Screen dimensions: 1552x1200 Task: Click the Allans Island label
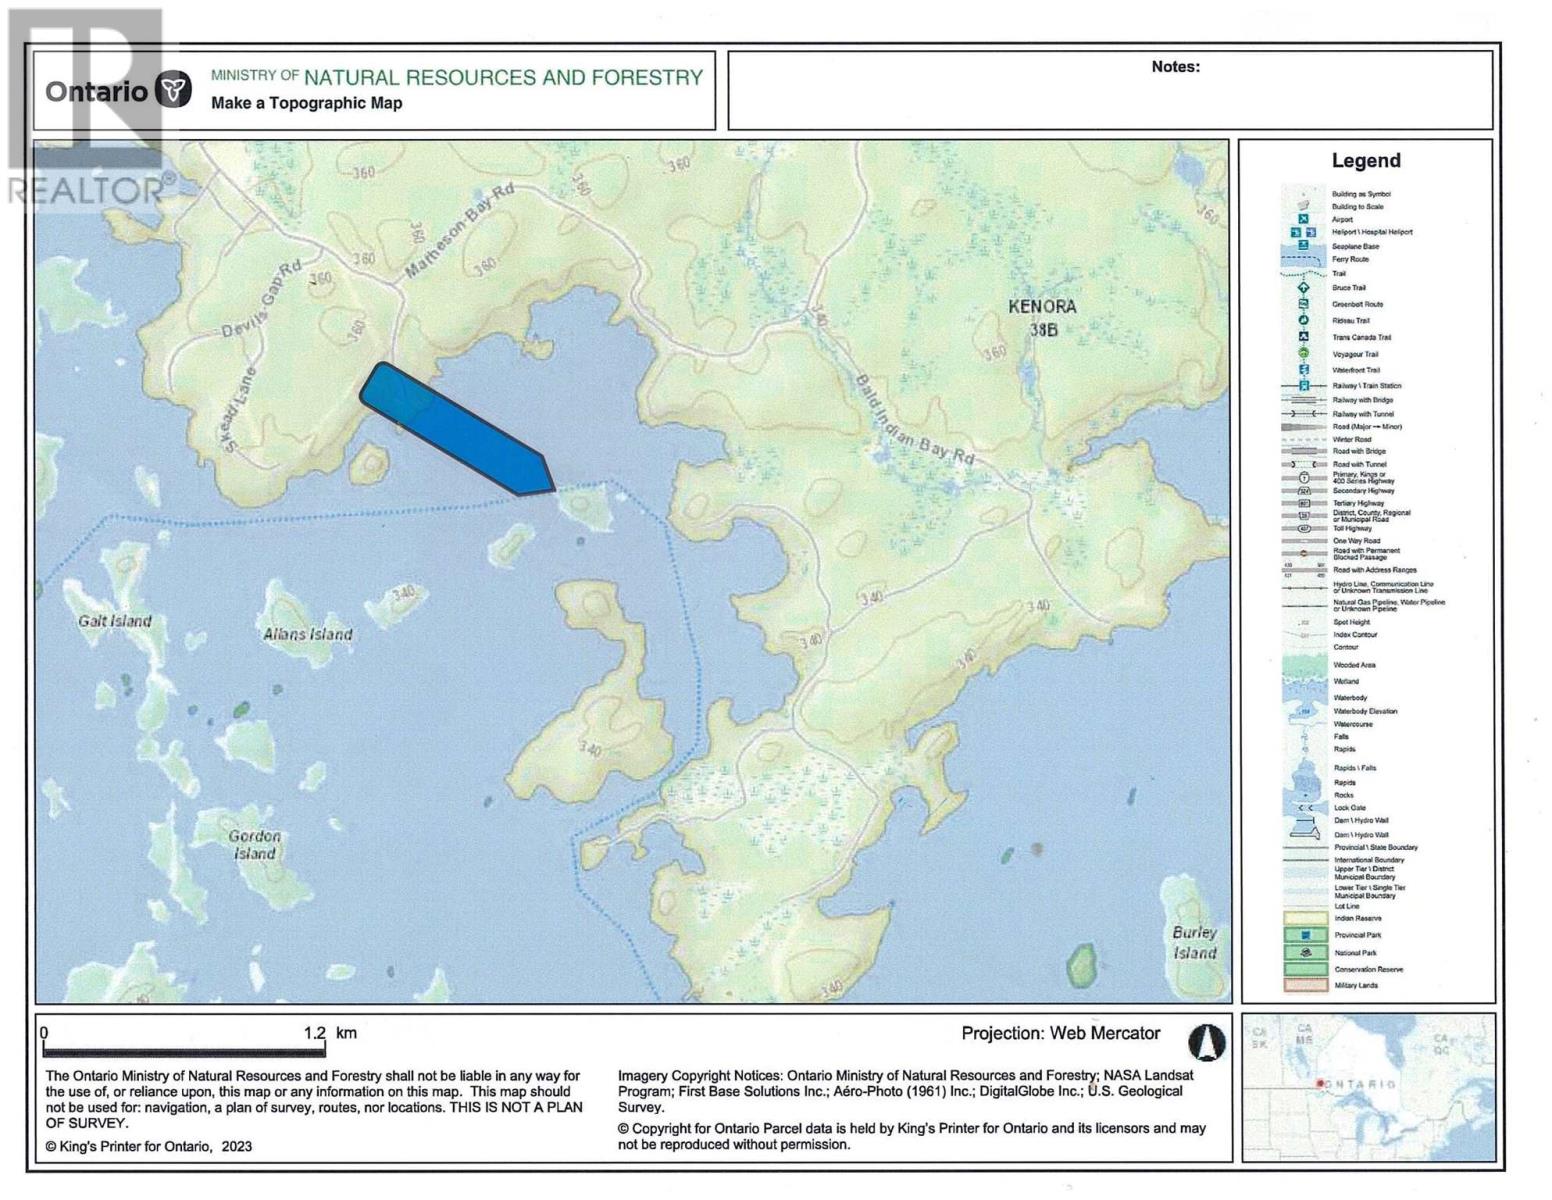point(308,634)
